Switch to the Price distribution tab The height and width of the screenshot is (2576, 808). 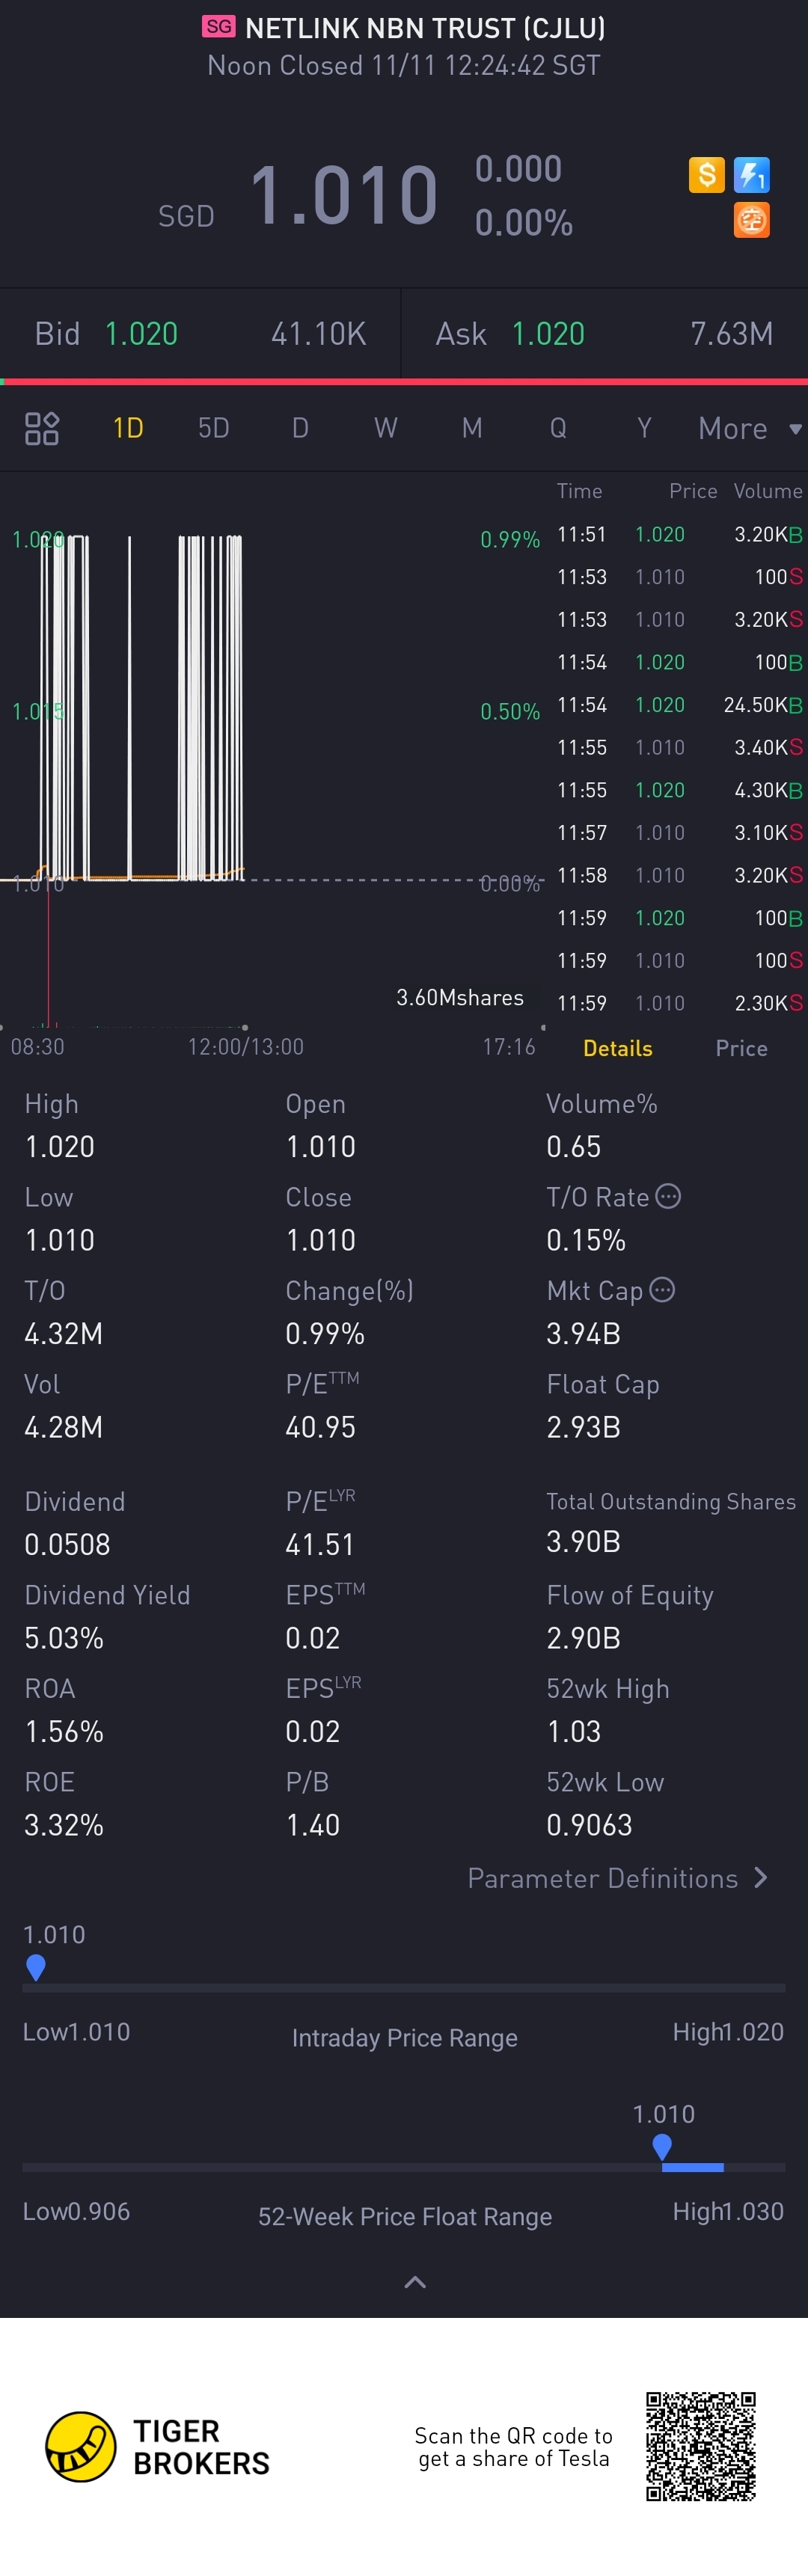coord(741,1048)
